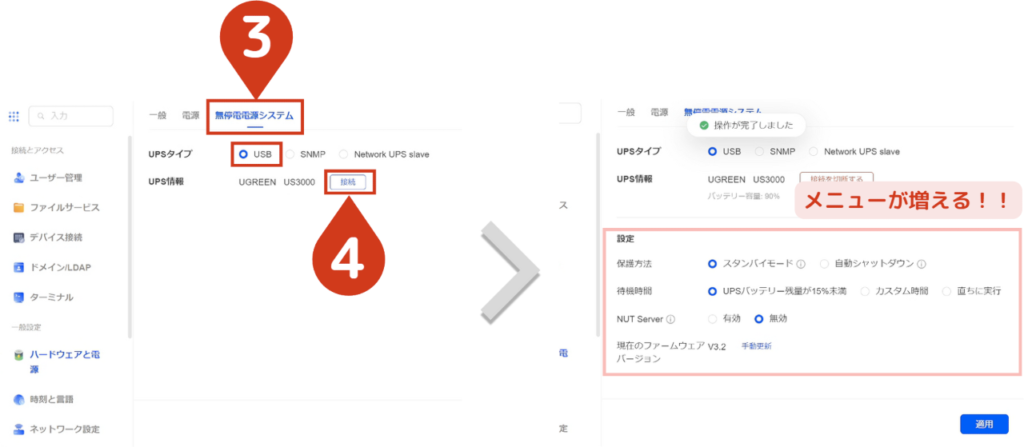Image resolution: width=1024 pixels, height=447 pixels.
Task: Select the デバイス接続 sidebar icon
Action: click(x=19, y=238)
